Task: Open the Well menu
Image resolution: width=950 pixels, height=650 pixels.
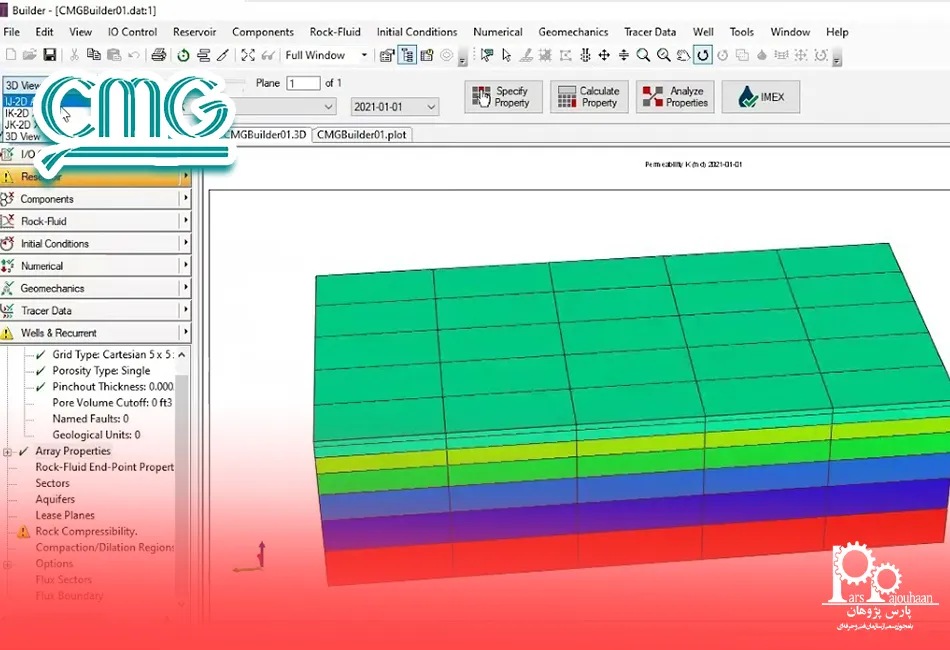Action: (x=703, y=32)
